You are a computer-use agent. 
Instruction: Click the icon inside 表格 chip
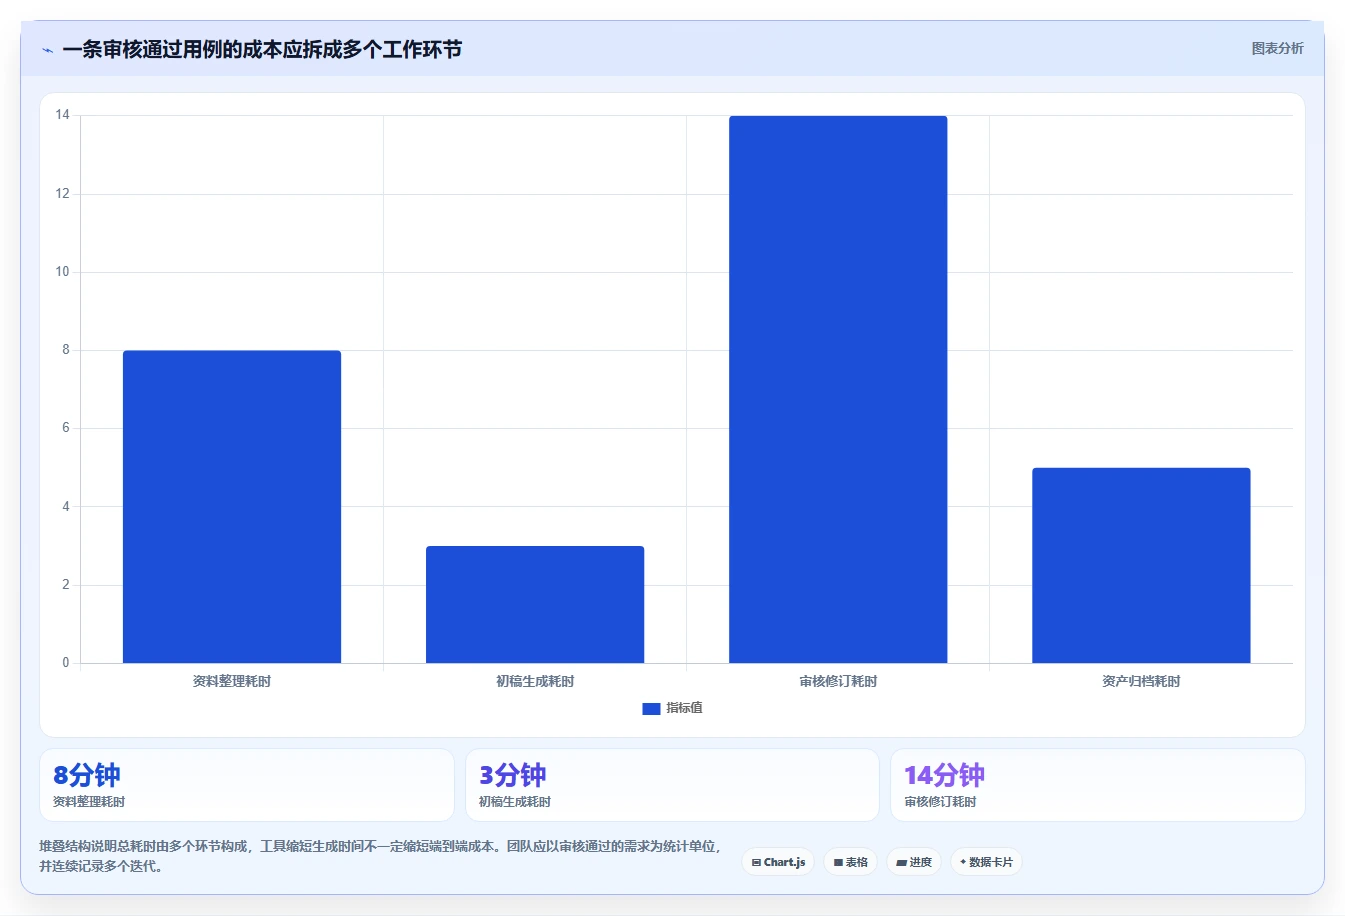click(x=838, y=862)
